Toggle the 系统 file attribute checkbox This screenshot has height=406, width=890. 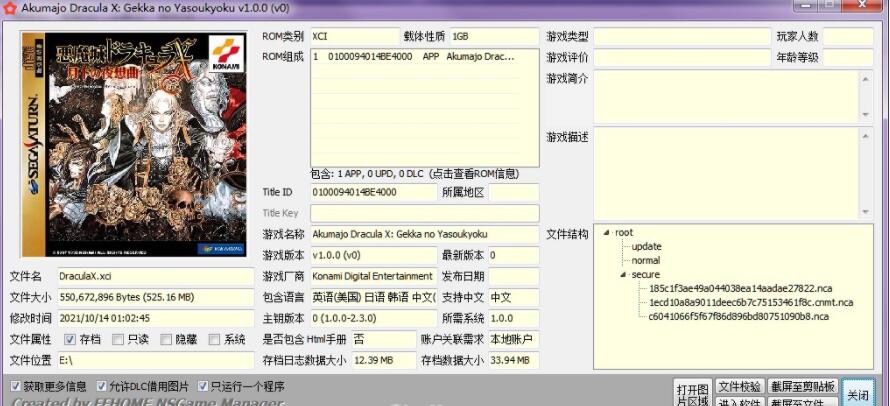(215, 340)
